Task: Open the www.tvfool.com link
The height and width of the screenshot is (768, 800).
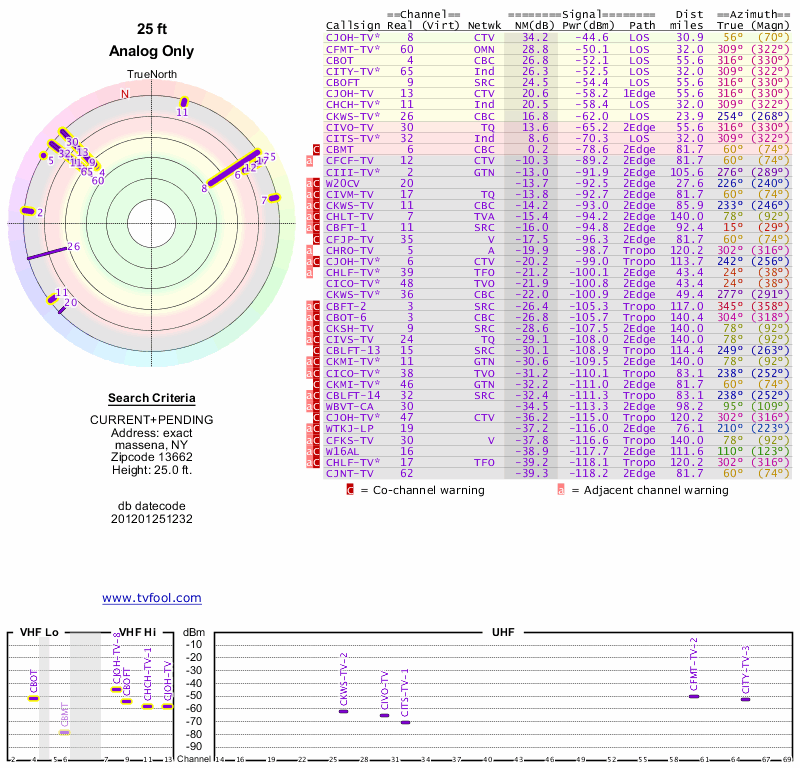Action: [152, 598]
